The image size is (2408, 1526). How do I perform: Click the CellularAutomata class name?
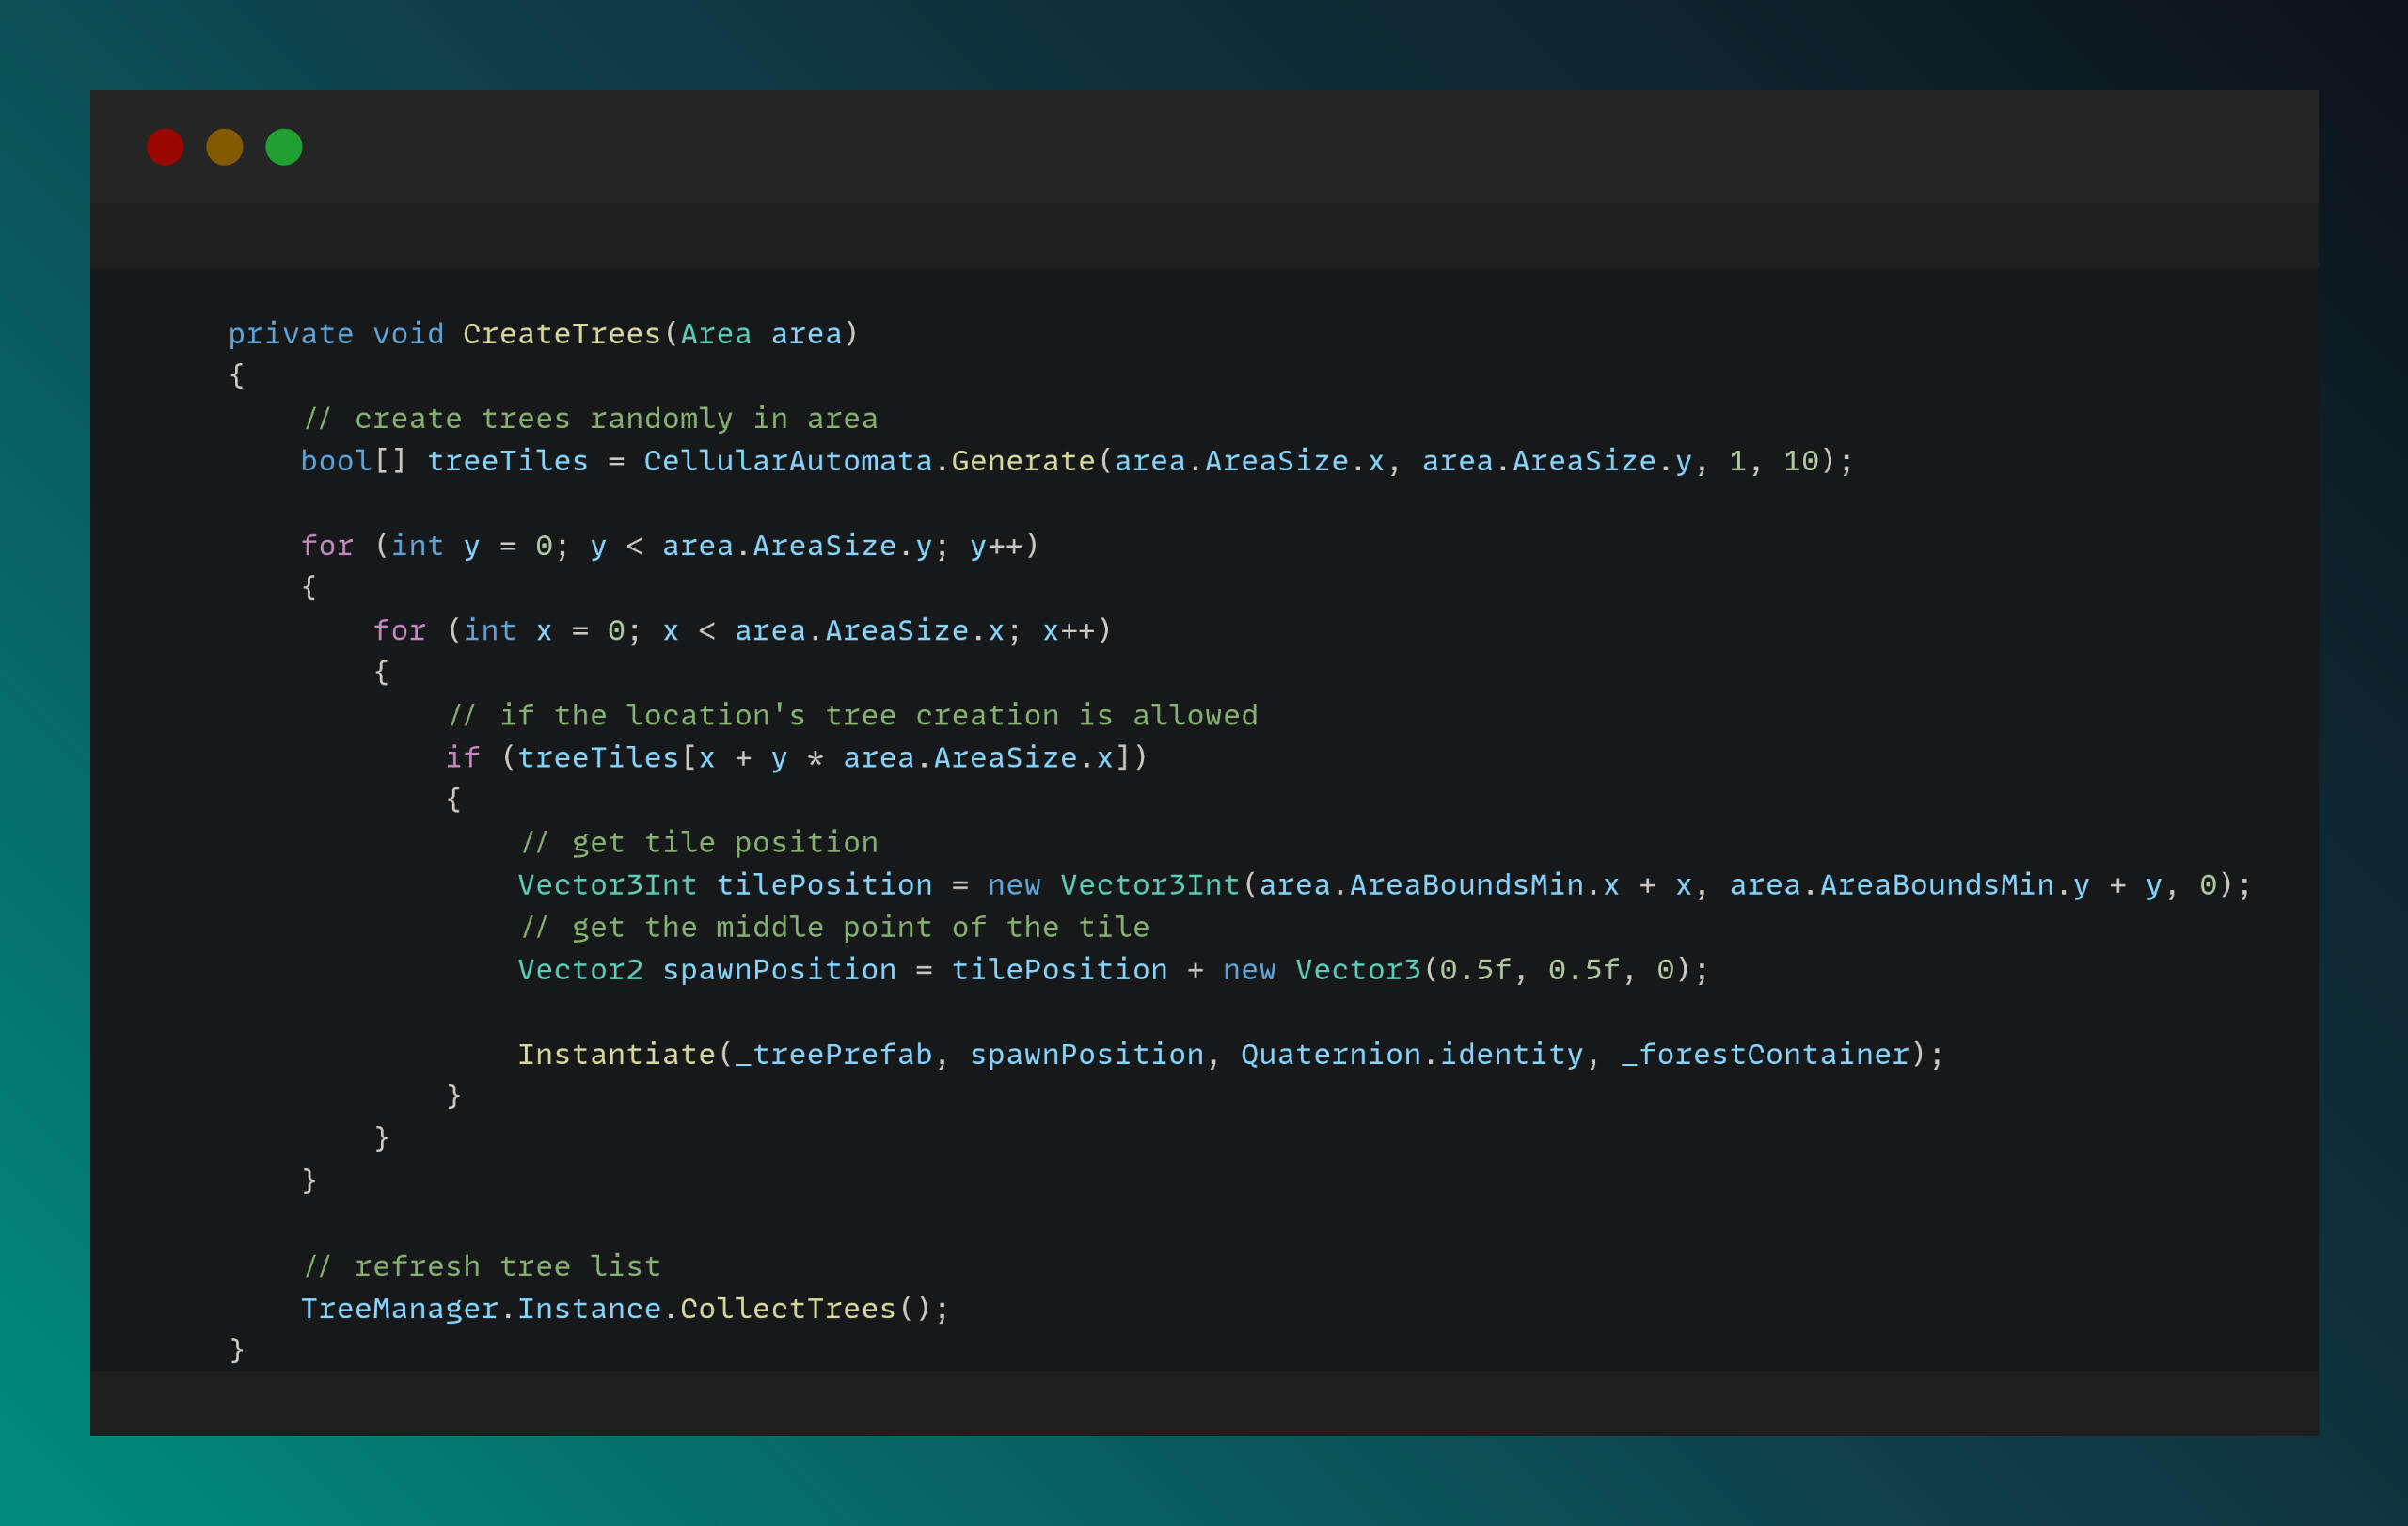click(787, 461)
